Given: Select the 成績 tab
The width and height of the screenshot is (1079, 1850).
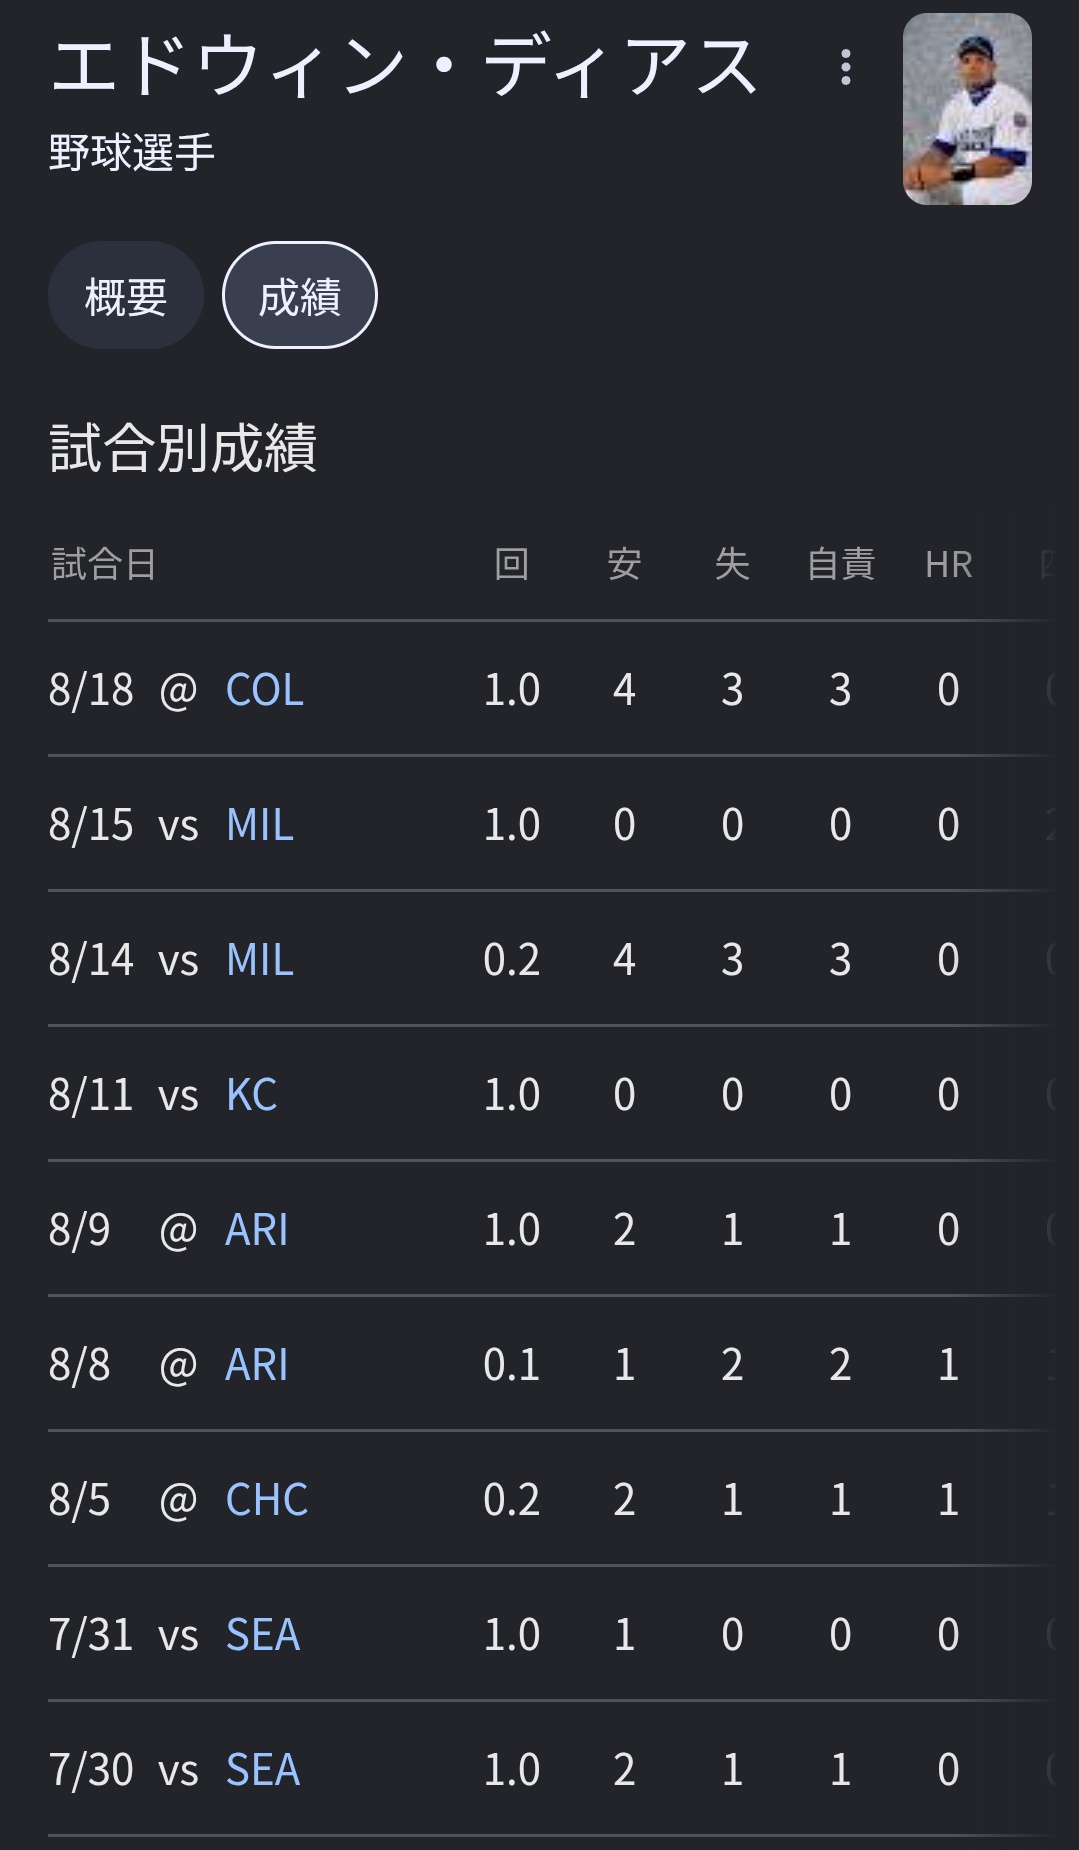Looking at the screenshot, I should click(300, 296).
